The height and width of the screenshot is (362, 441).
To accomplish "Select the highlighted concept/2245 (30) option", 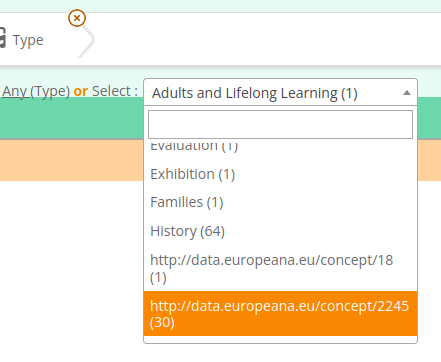I will [x=280, y=313].
